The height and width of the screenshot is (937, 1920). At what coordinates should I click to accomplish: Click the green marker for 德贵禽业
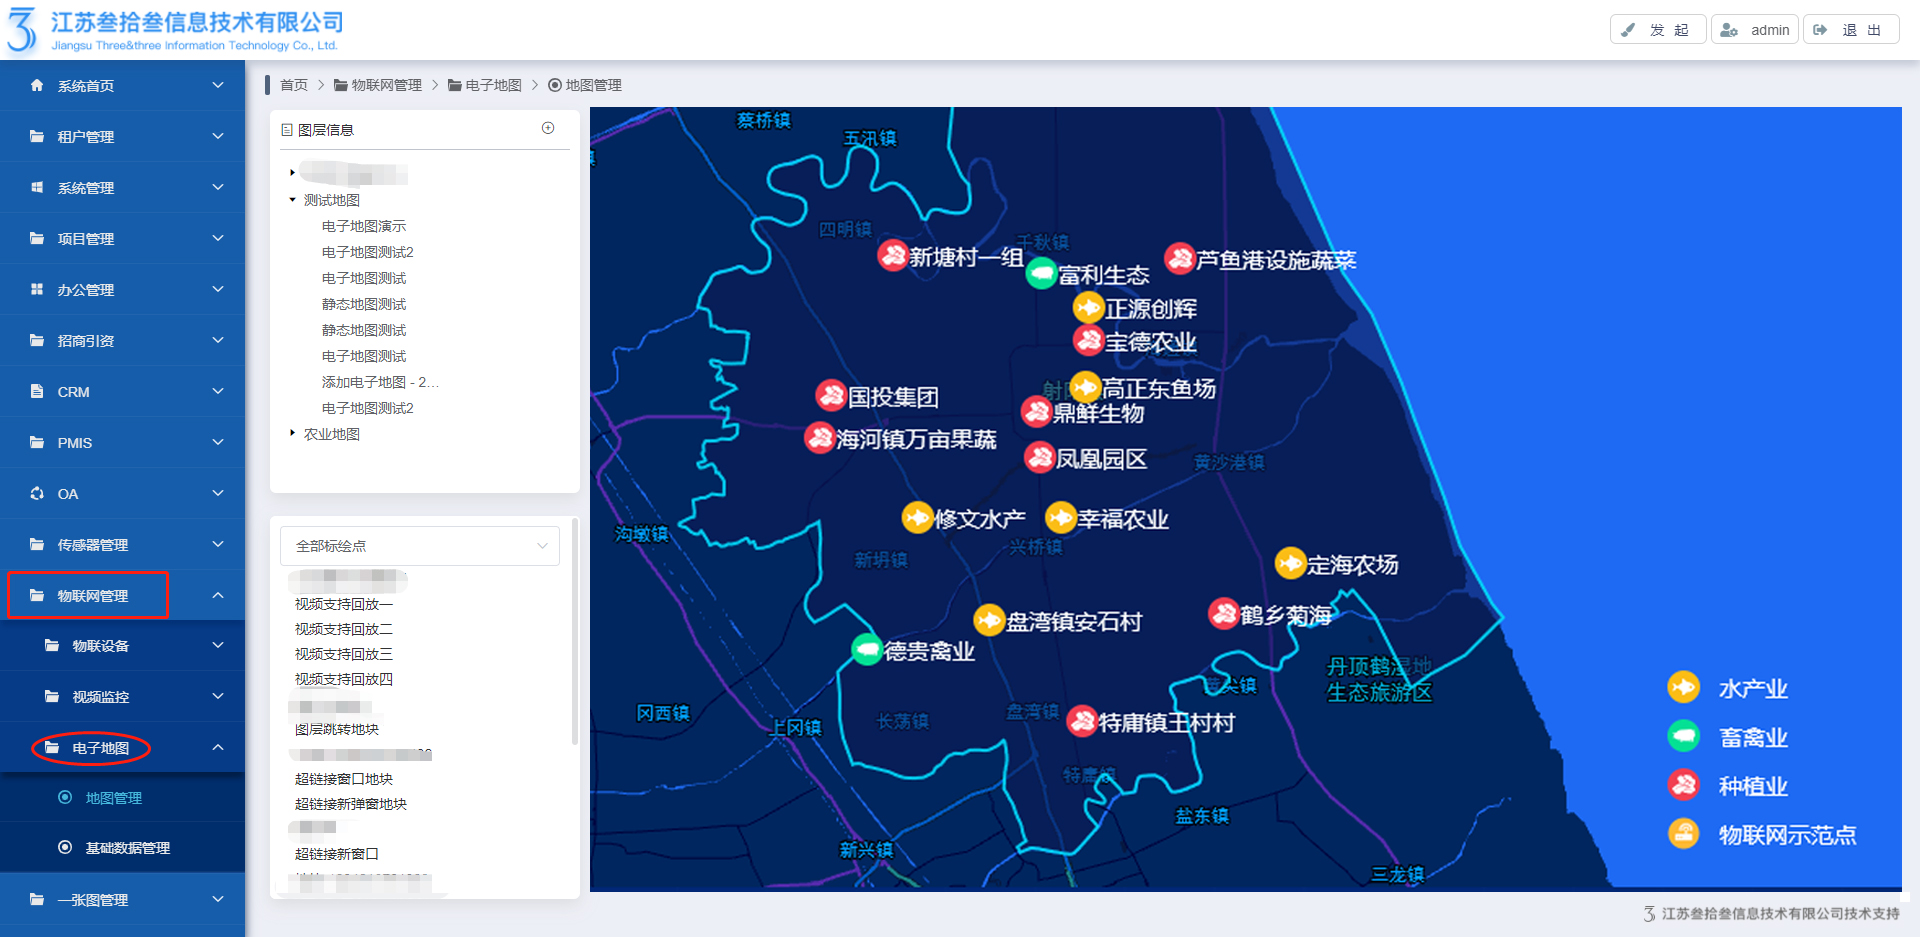coord(866,650)
